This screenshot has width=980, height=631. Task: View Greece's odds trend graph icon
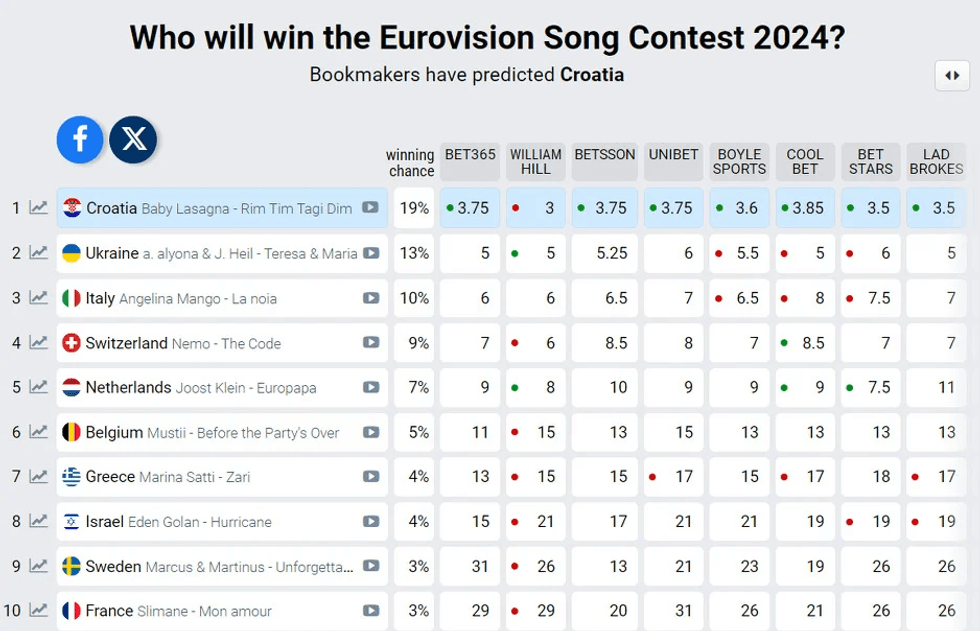(38, 477)
